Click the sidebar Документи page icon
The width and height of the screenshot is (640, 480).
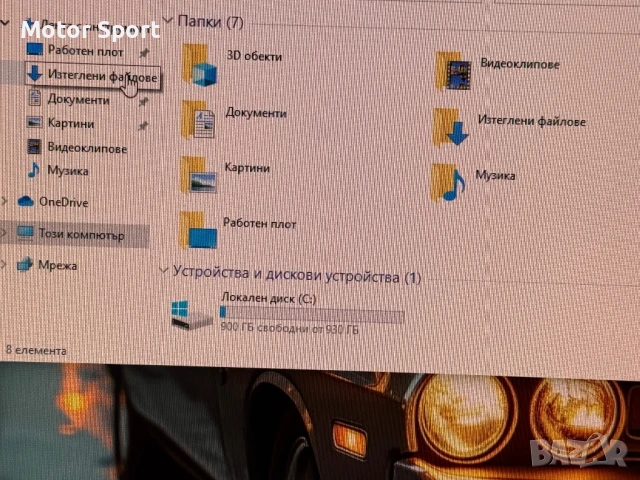click(x=34, y=98)
